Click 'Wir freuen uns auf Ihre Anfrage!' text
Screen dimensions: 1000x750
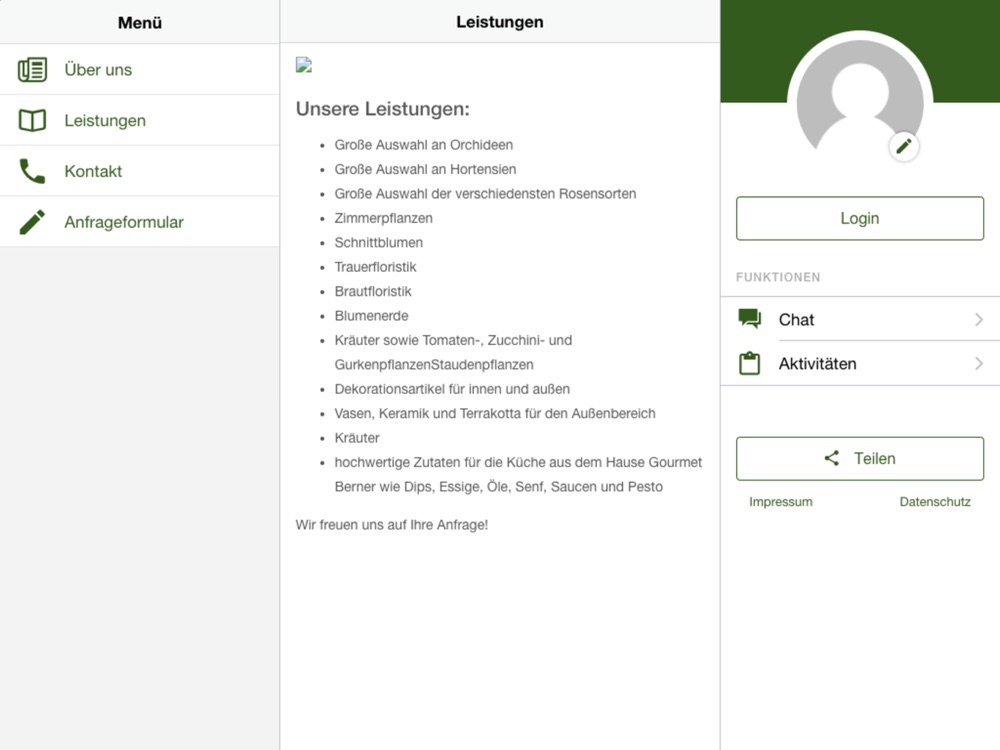pos(392,525)
